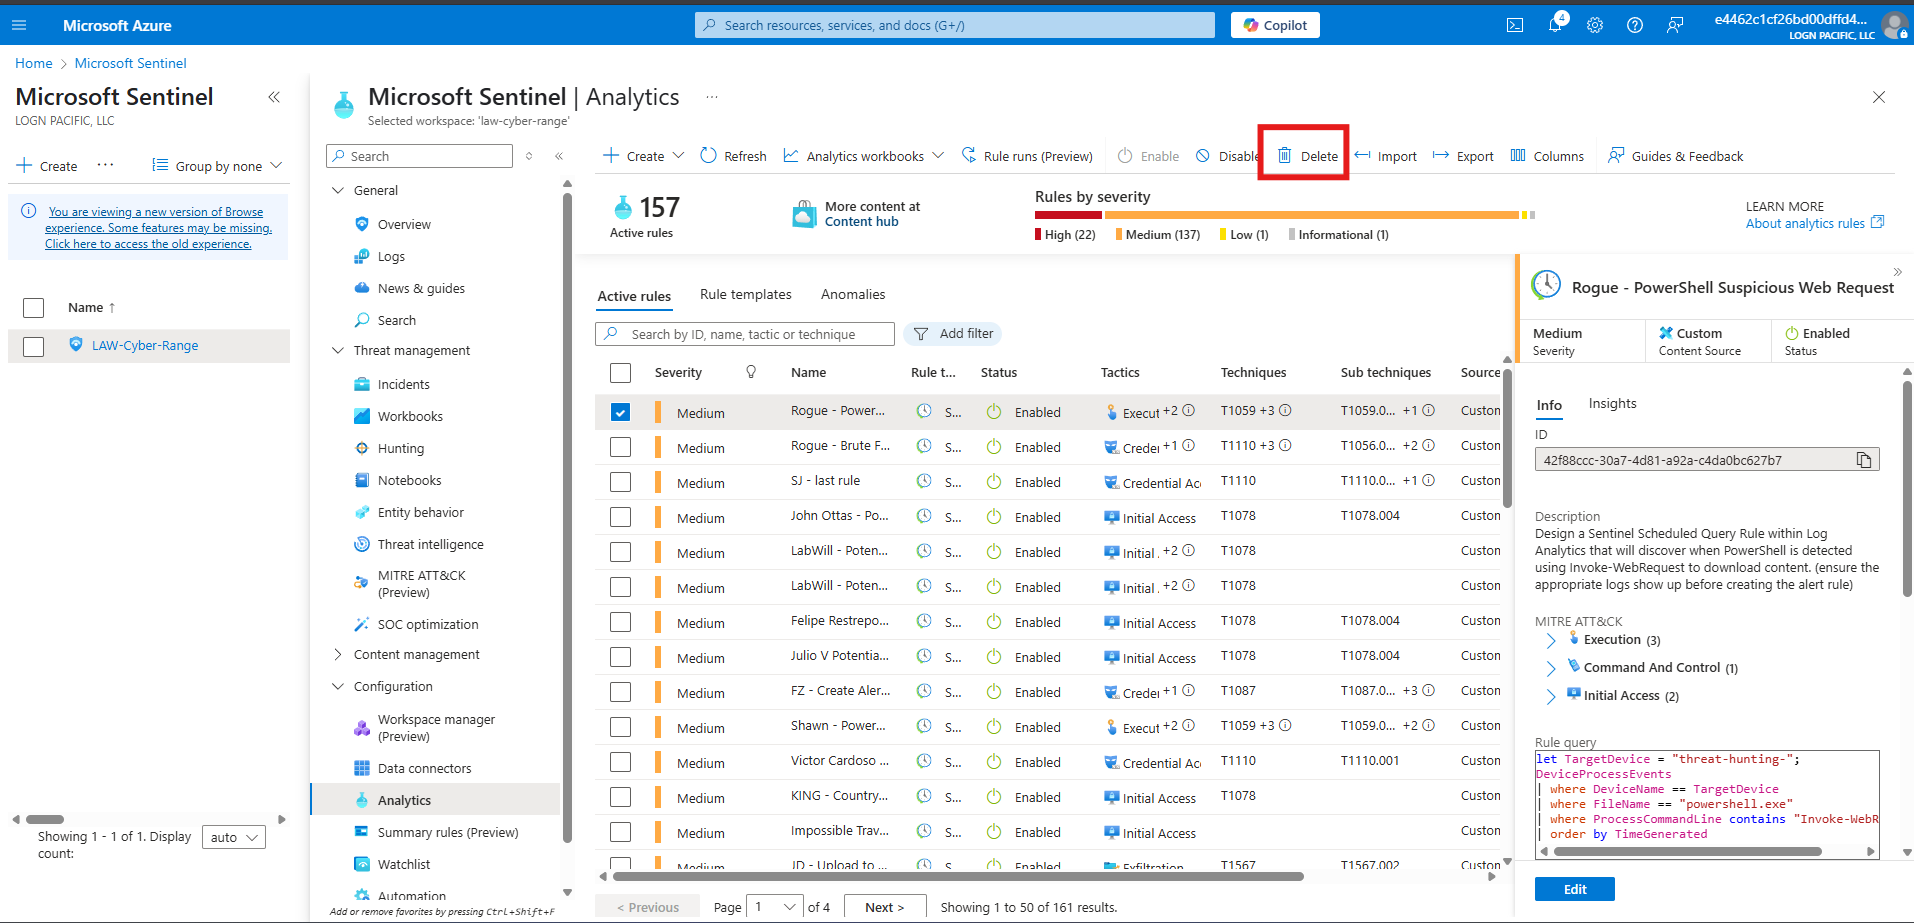The height and width of the screenshot is (923, 1914).
Task: Expand the Execution (3) MITRE tactic
Action: tap(1551, 640)
